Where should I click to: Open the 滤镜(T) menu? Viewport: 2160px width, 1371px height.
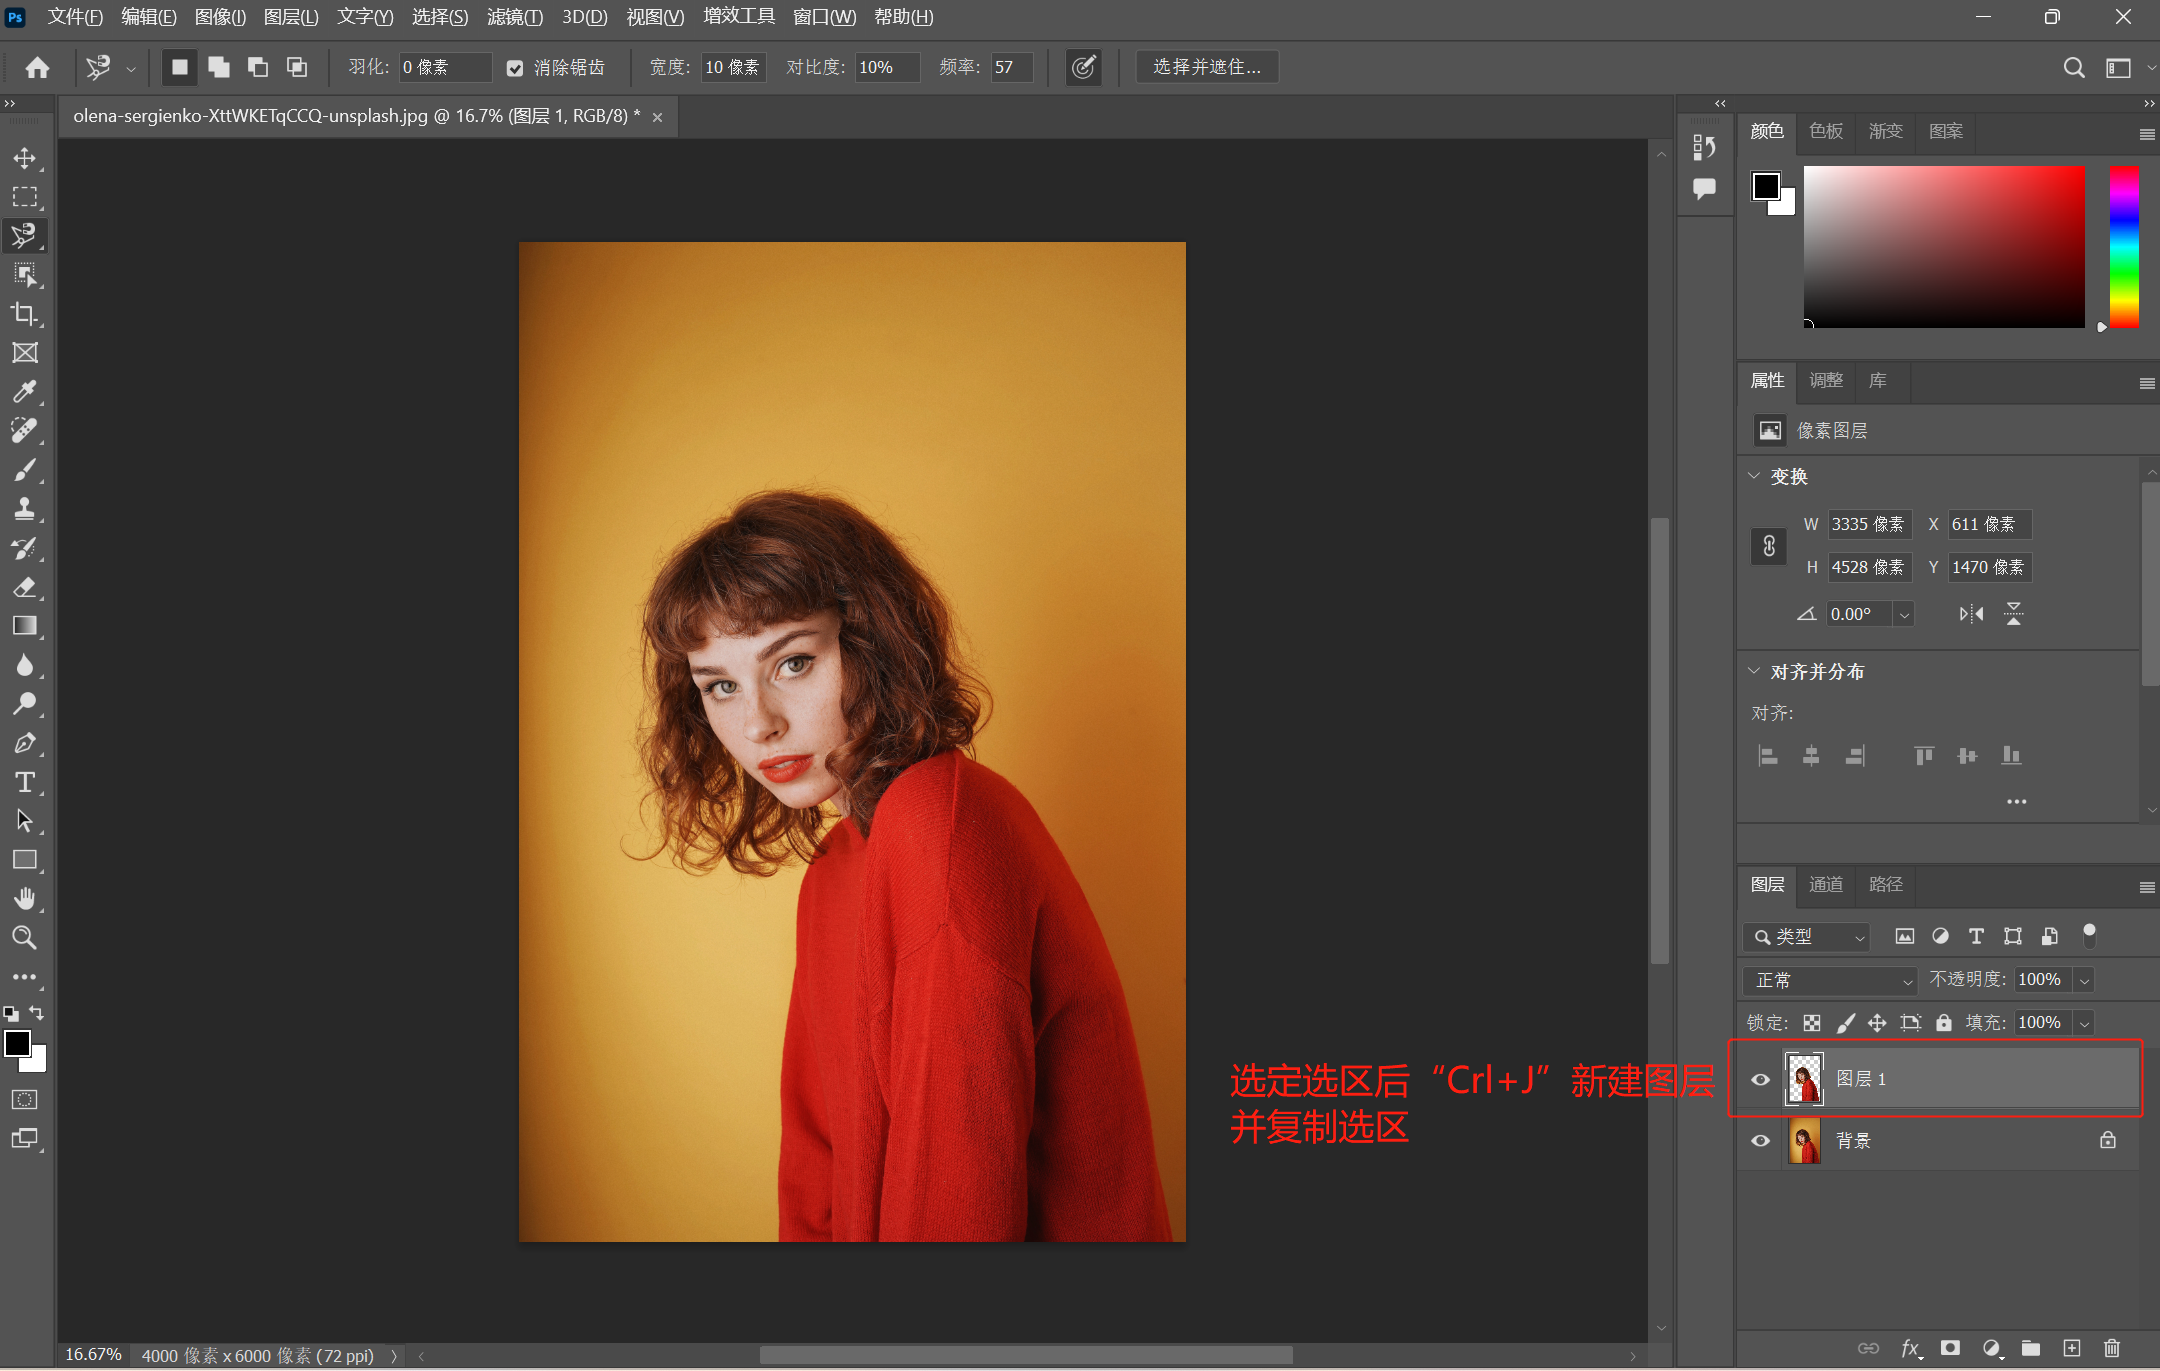coord(515,17)
